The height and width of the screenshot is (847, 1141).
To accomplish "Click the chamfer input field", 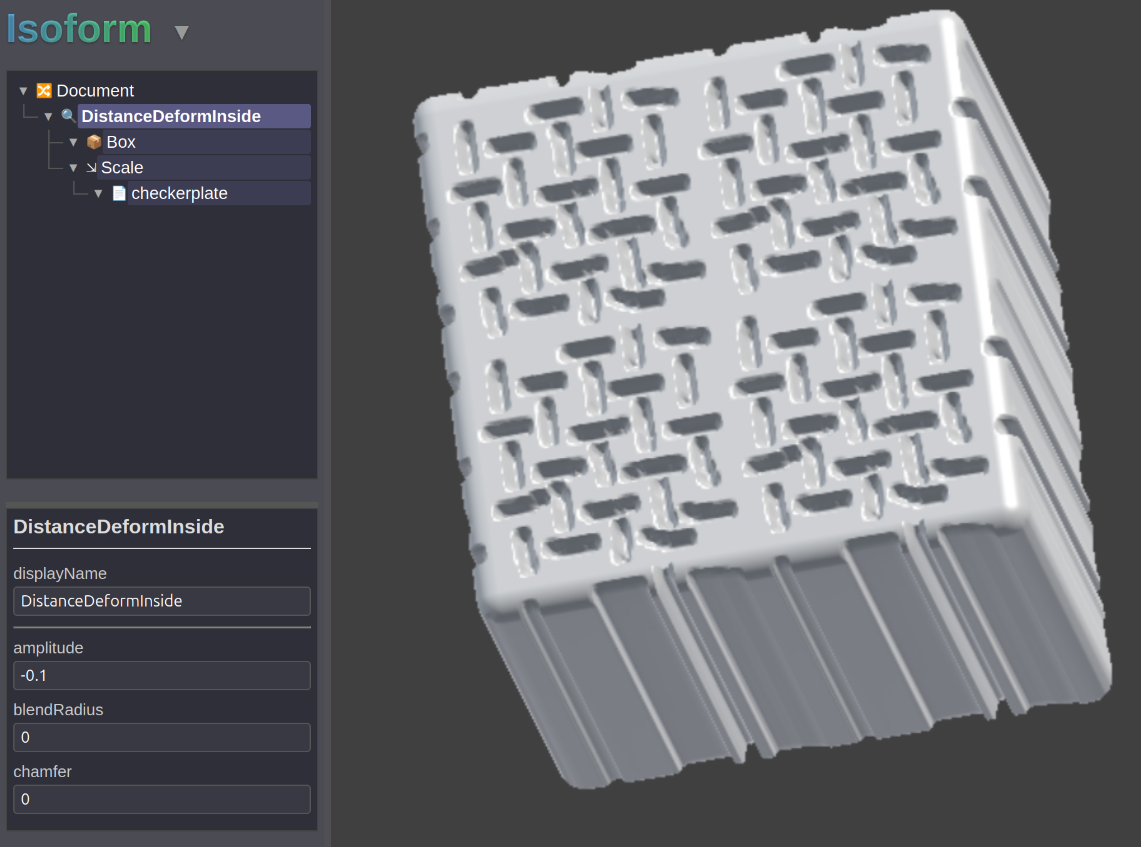I will (x=162, y=800).
